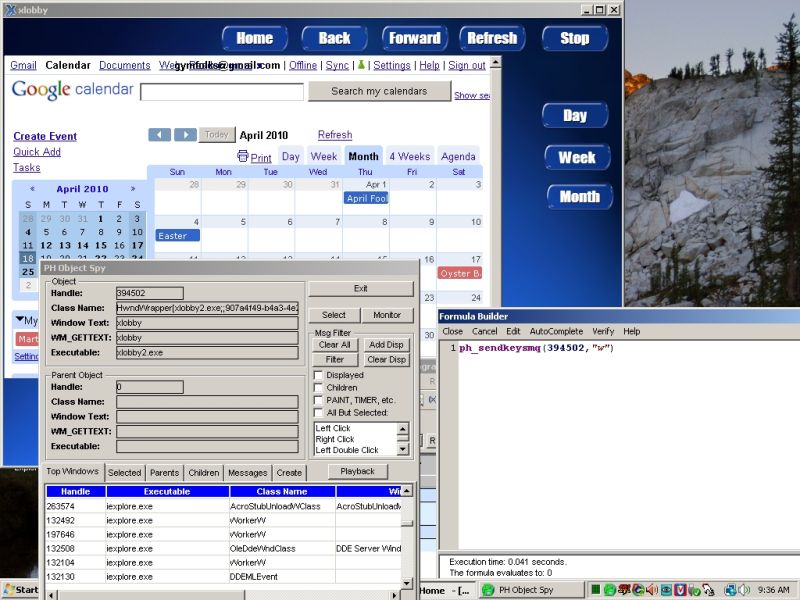The height and width of the screenshot is (600, 800).
Task: Click the Select button in PH Object Spy
Action: [334, 315]
